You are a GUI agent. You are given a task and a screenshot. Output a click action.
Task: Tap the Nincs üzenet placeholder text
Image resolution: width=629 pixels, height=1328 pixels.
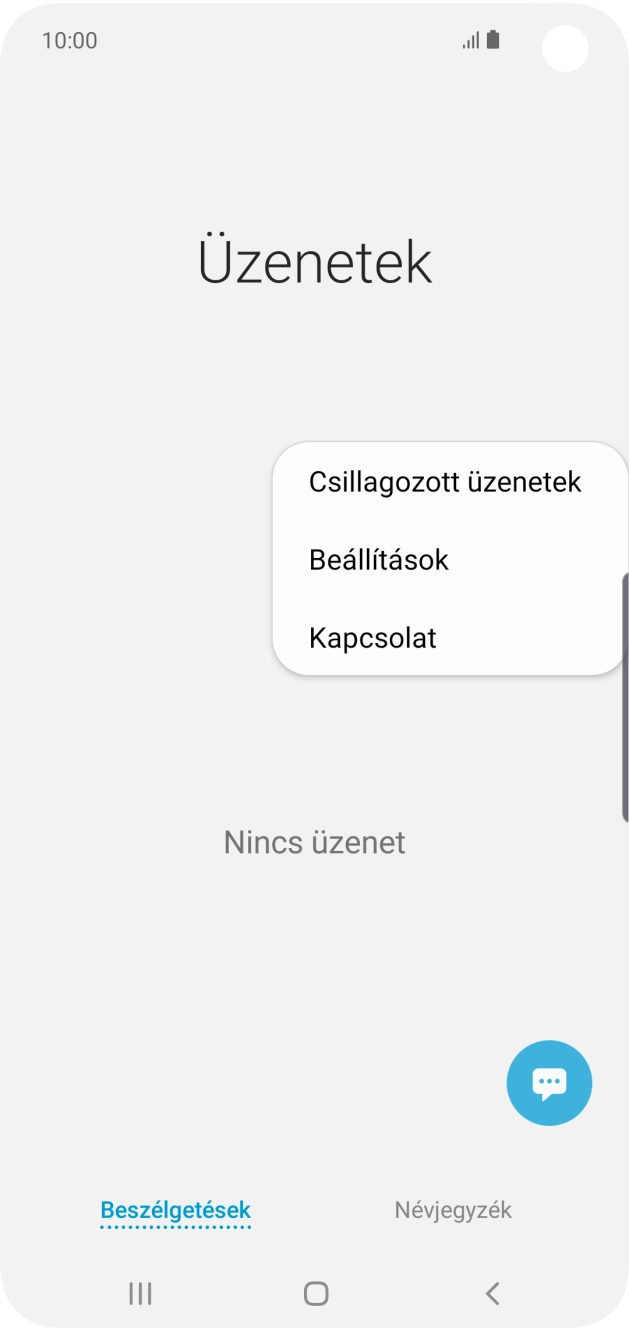click(314, 842)
